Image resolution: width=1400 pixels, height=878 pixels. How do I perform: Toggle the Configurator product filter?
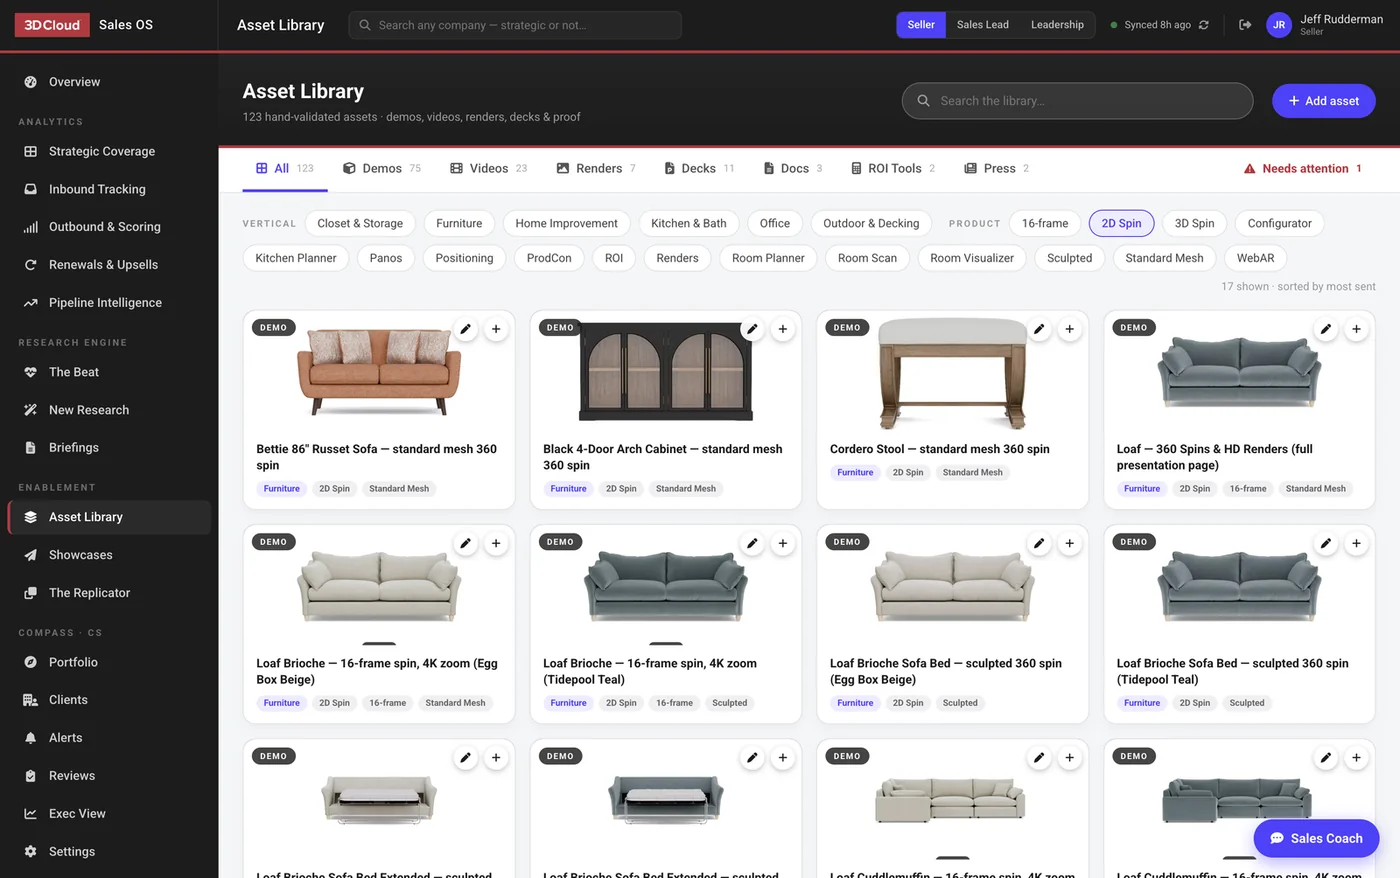(x=1280, y=224)
